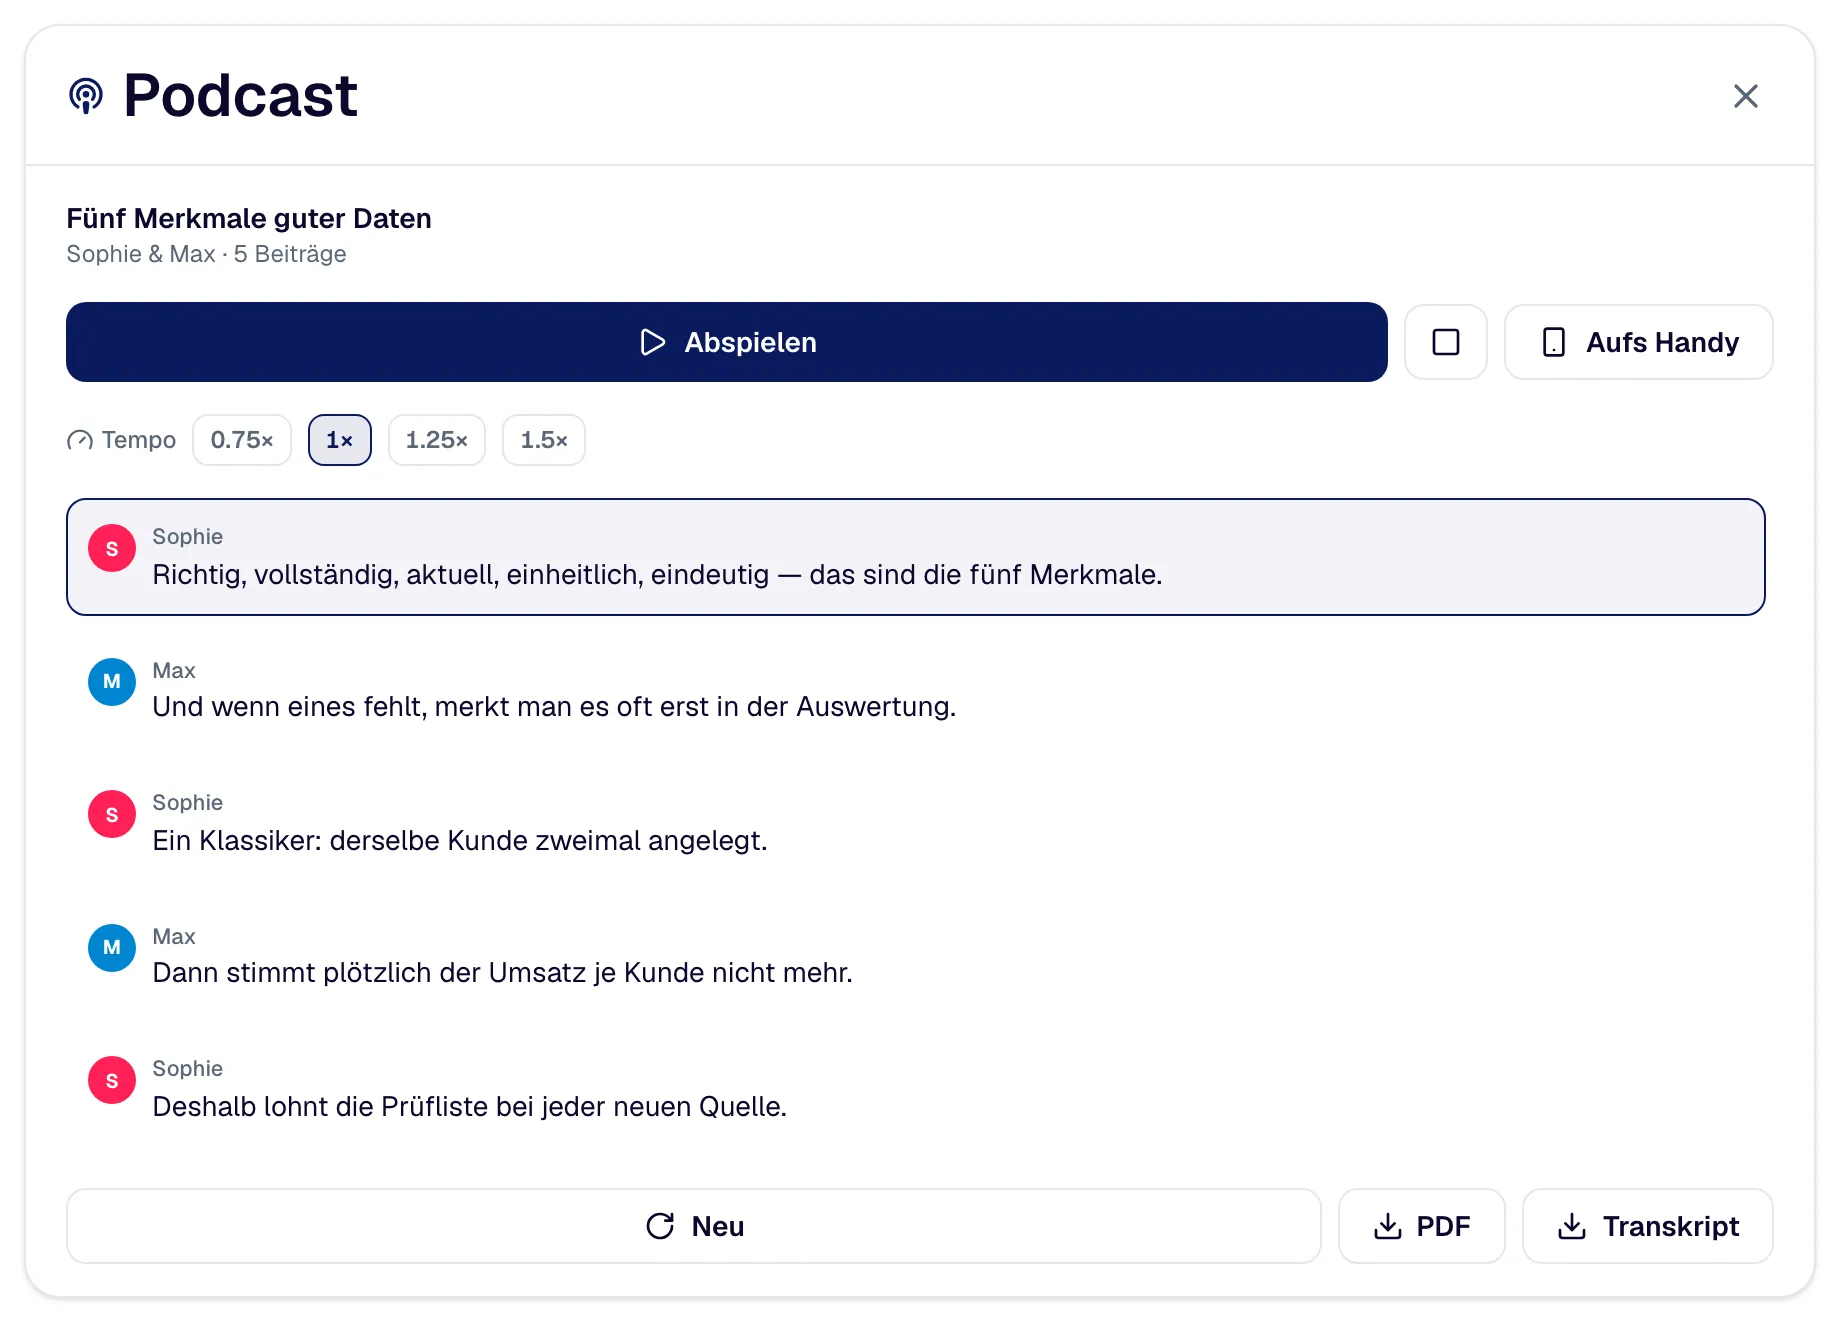This screenshot has height=1320, width=1840.
Task: Start playback with the Abspielen button
Action: coord(727,342)
